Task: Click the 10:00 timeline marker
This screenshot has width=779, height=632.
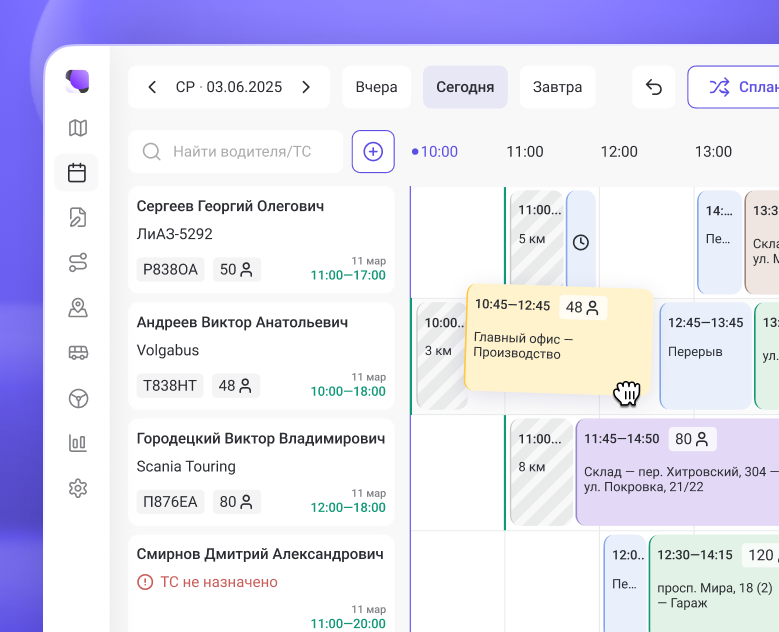Action: pyautogui.click(x=438, y=152)
